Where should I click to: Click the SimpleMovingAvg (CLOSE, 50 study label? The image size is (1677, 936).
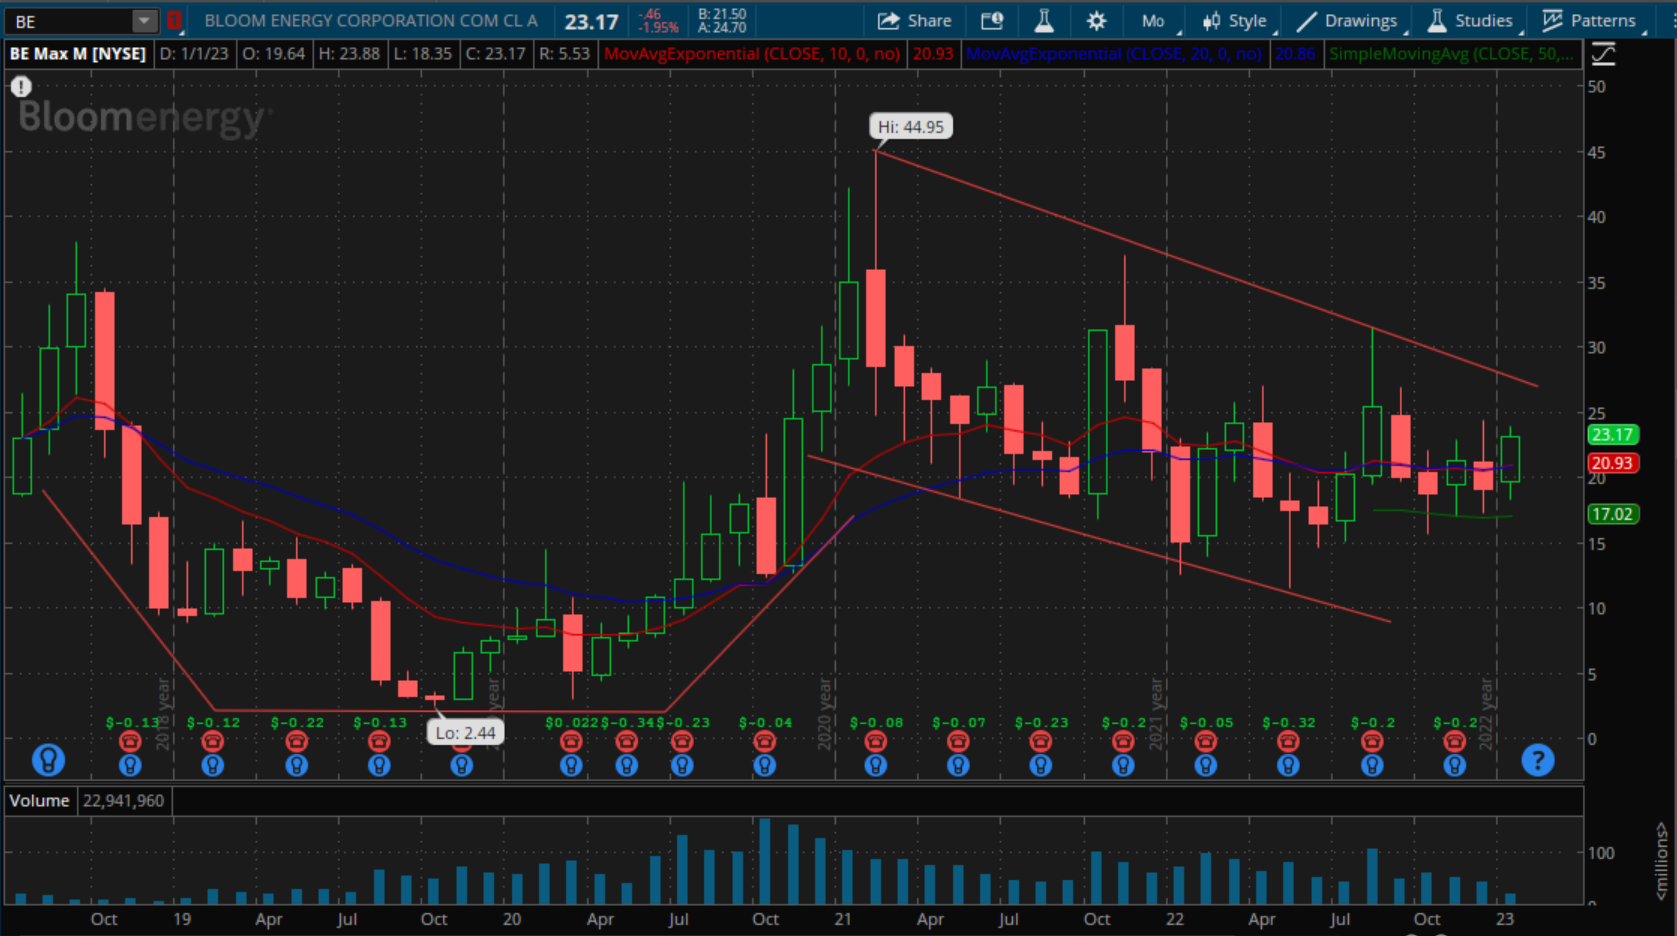tap(1450, 54)
